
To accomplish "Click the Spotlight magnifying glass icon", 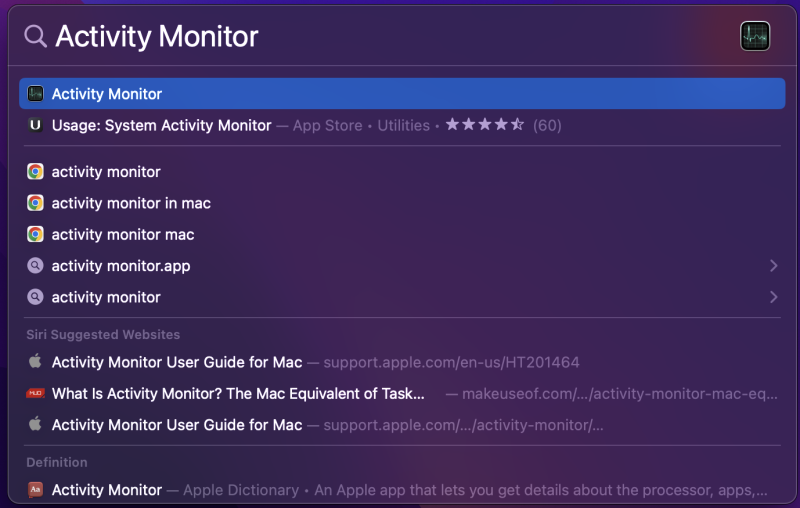I will coord(35,36).
